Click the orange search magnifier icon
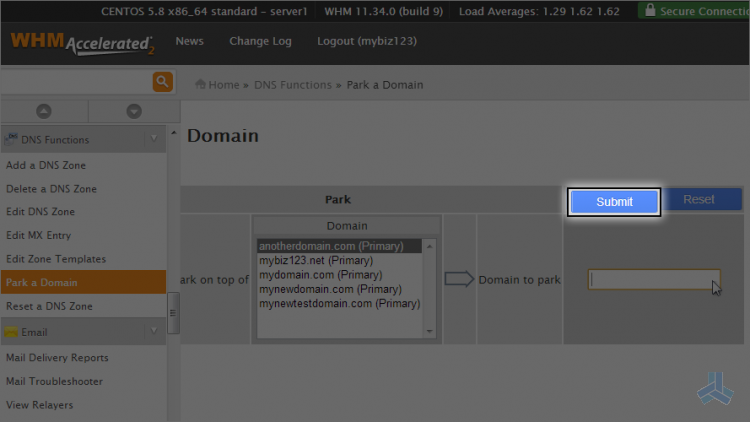Image resolution: width=750 pixels, height=422 pixels. (163, 82)
